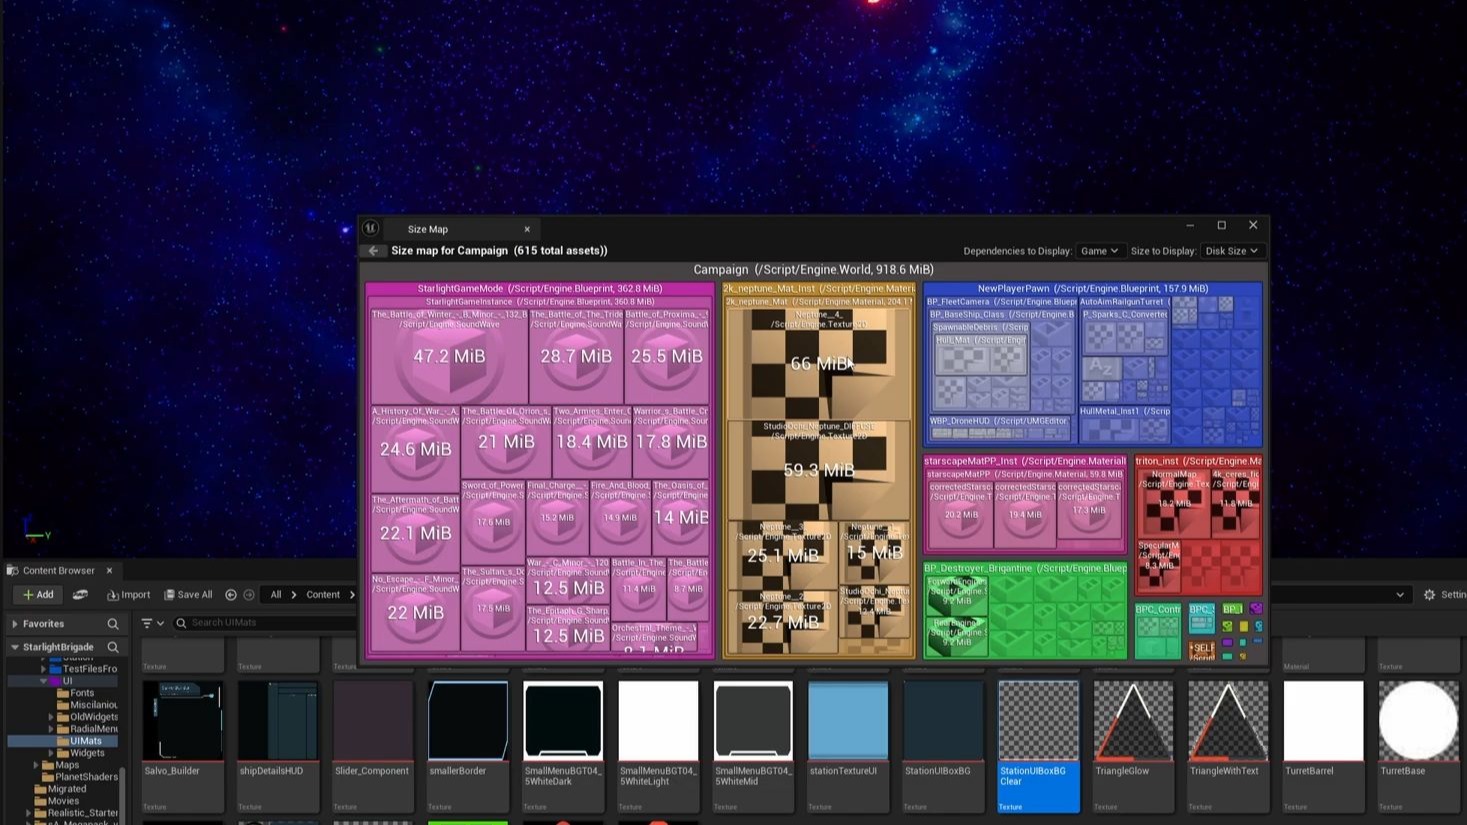This screenshot has height=825, width=1467.
Task: Select the stationTextureUI asset
Action: coord(848,746)
